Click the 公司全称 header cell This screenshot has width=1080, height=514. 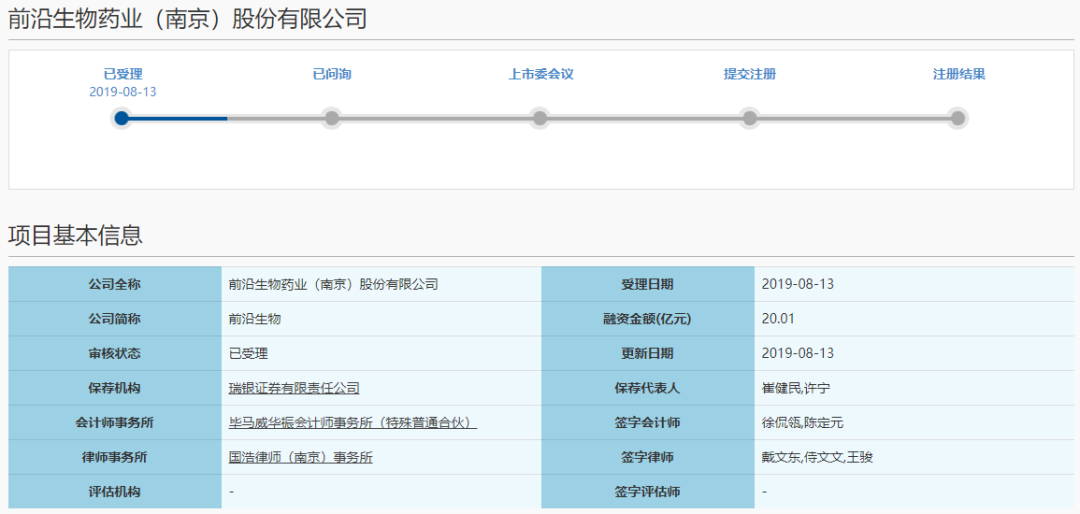pyautogui.click(x=115, y=285)
